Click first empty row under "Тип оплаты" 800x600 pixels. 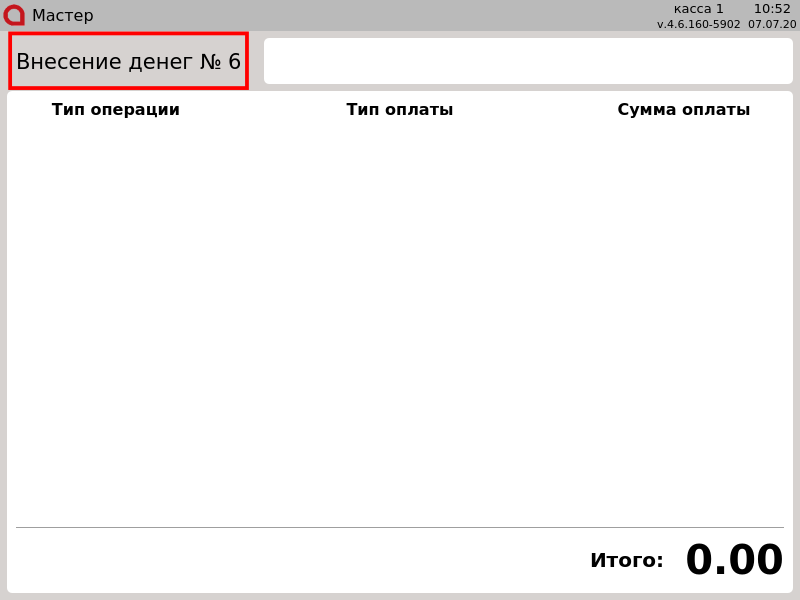pos(400,140)
